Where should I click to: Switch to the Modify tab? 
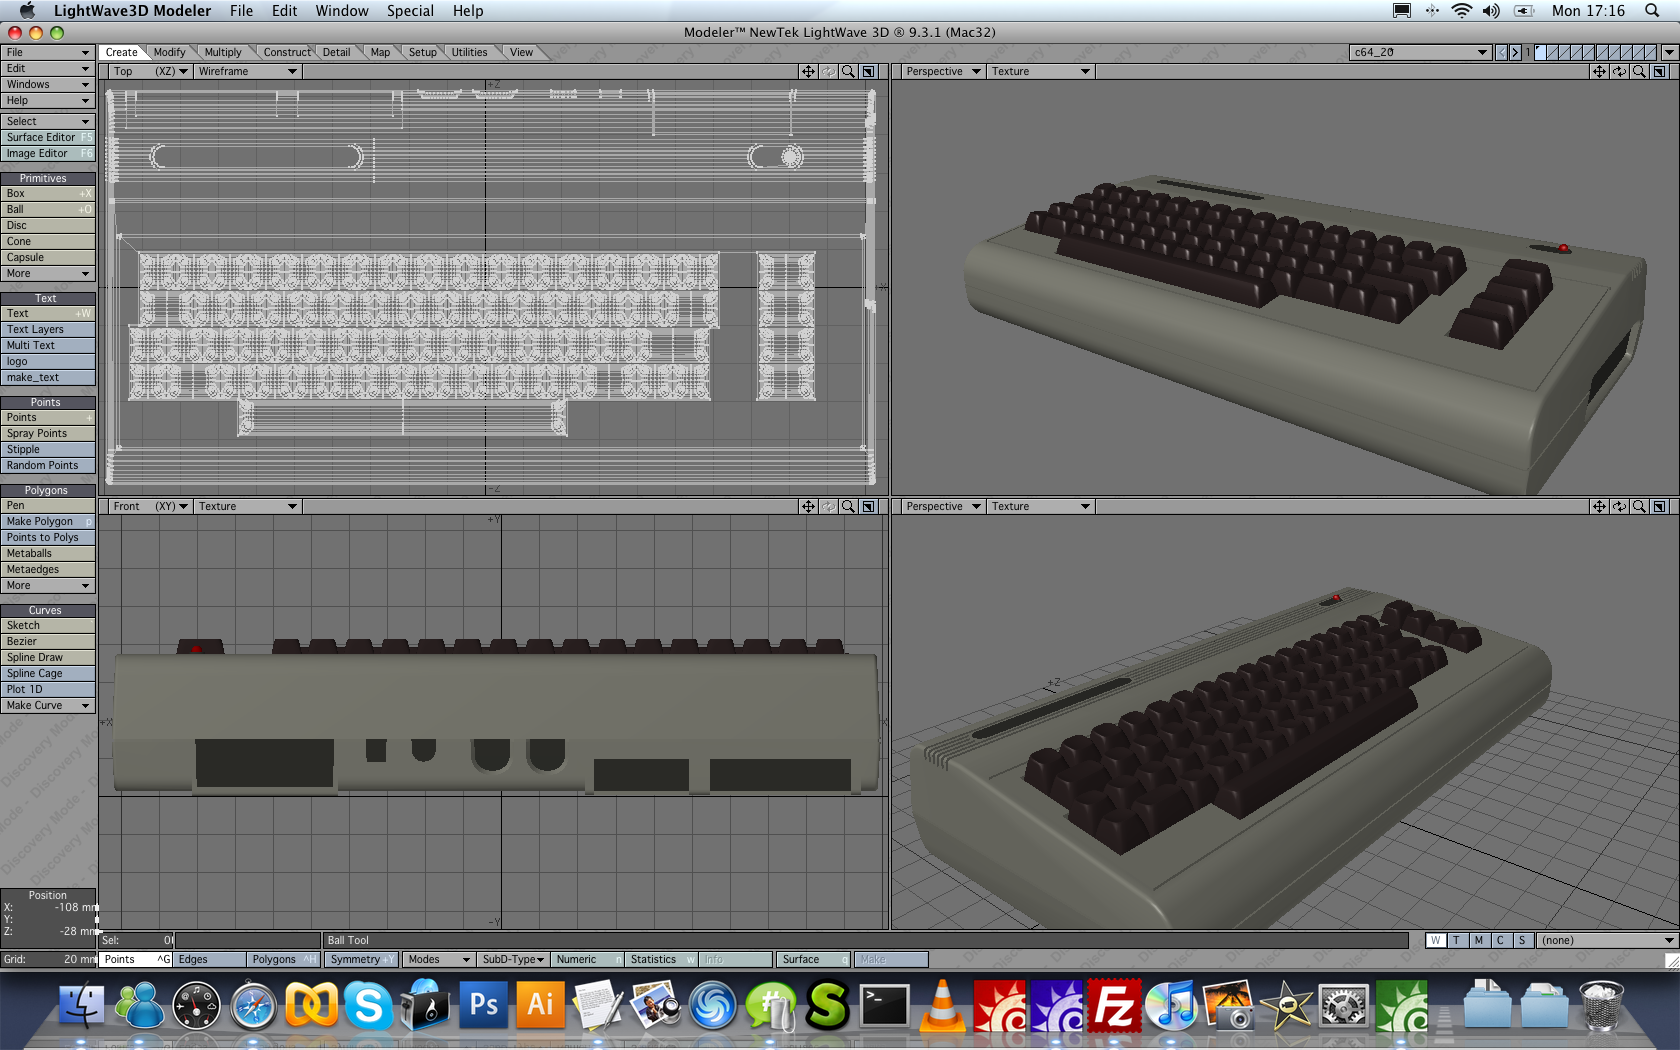click(x=169, y=52)
